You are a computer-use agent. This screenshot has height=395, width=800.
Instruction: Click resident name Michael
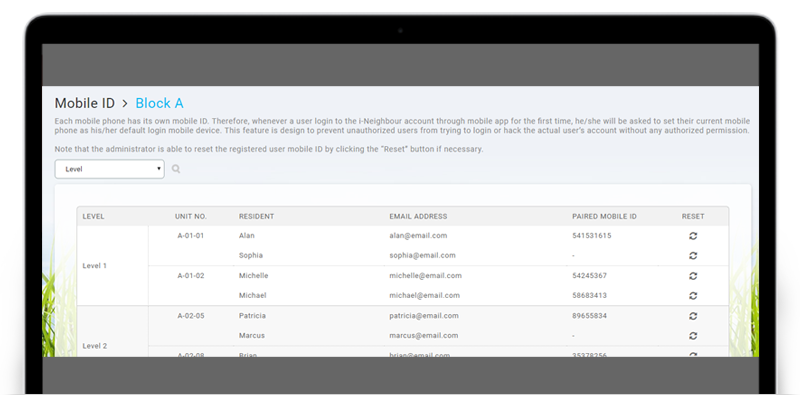coord(253,295)
